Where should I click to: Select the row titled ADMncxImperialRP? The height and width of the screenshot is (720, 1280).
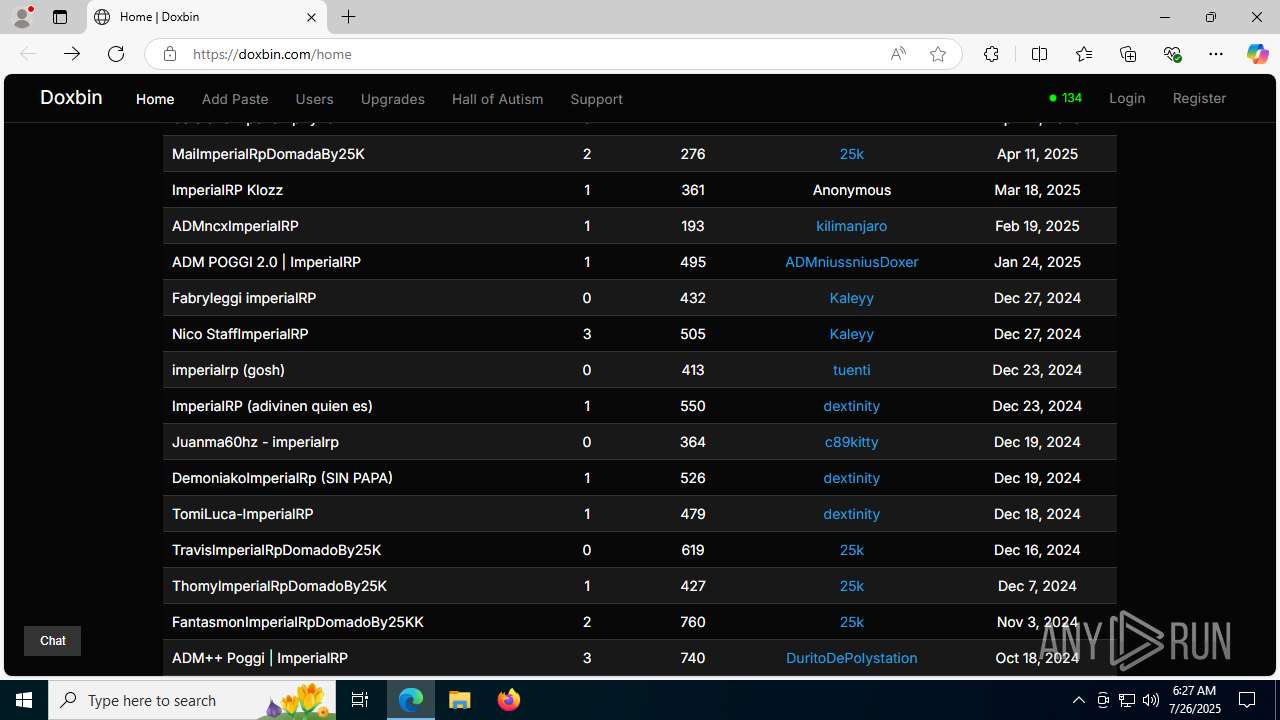[640, 226]
